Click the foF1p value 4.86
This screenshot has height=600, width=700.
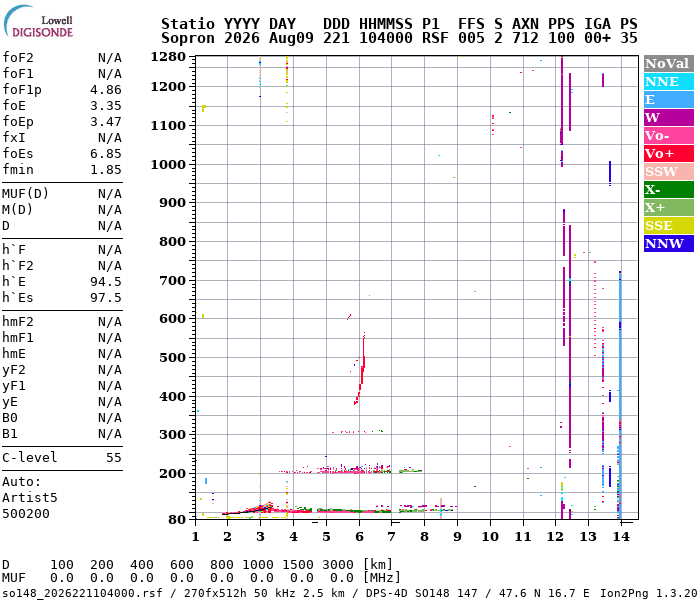[x=106, y=90]
